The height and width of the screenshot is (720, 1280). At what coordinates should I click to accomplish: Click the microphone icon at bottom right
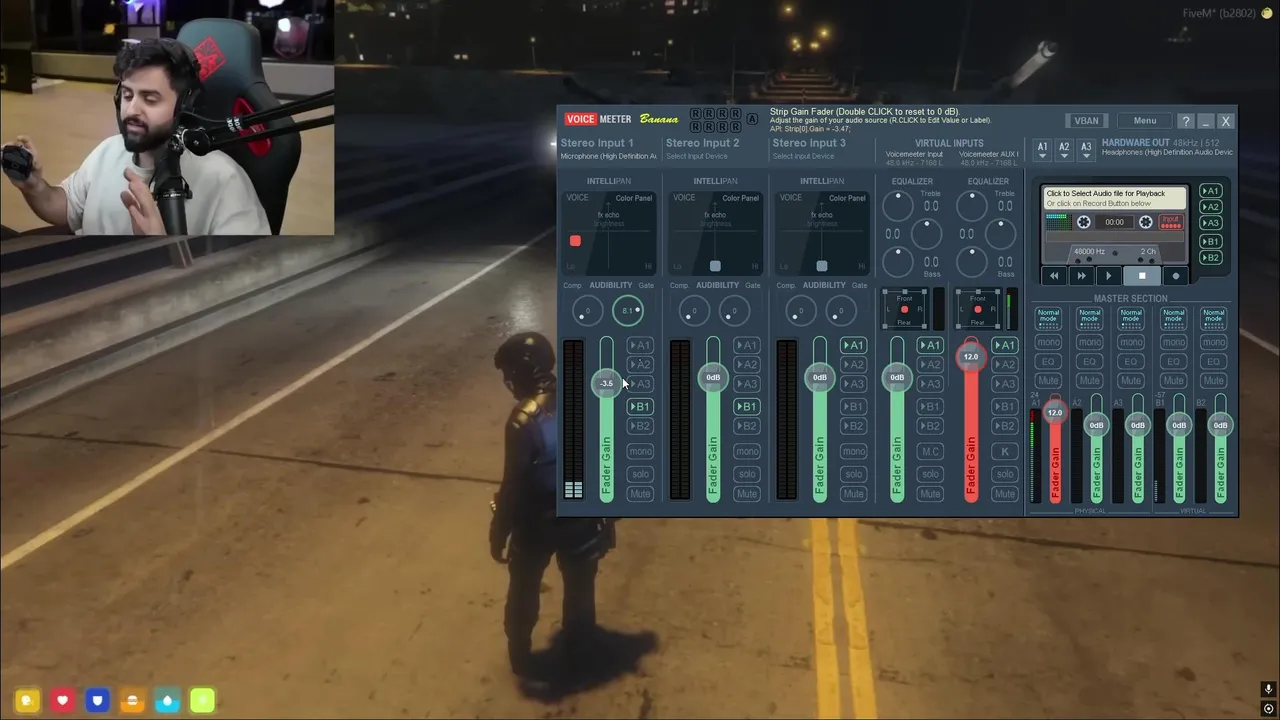(x=1268, y=690)
